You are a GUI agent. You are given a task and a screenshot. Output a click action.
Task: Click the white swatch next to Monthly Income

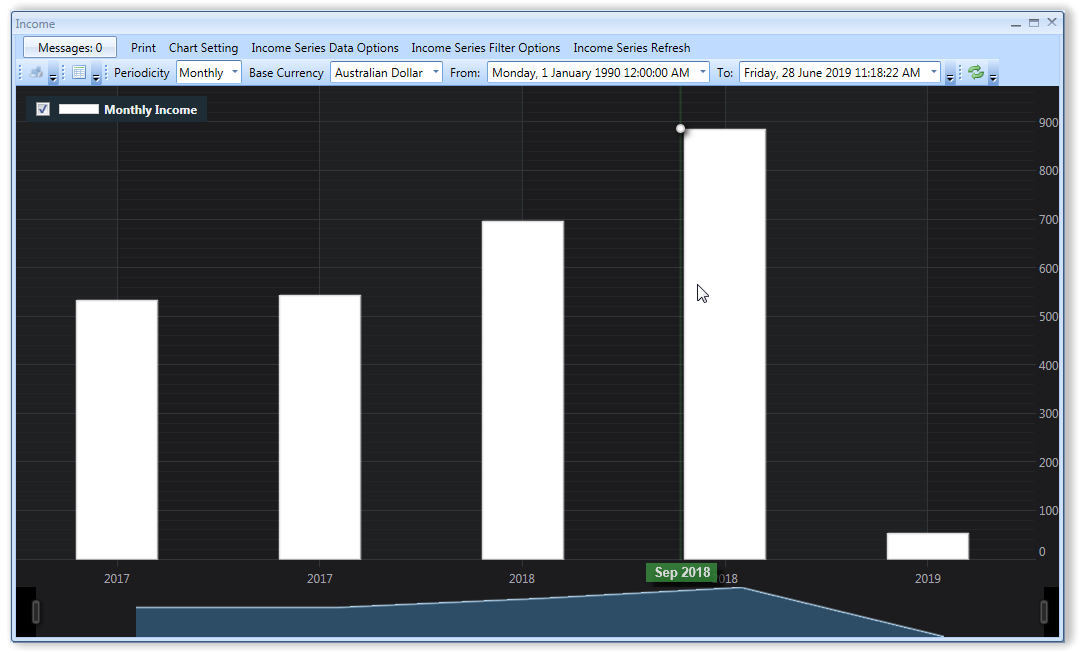point(79,109)
